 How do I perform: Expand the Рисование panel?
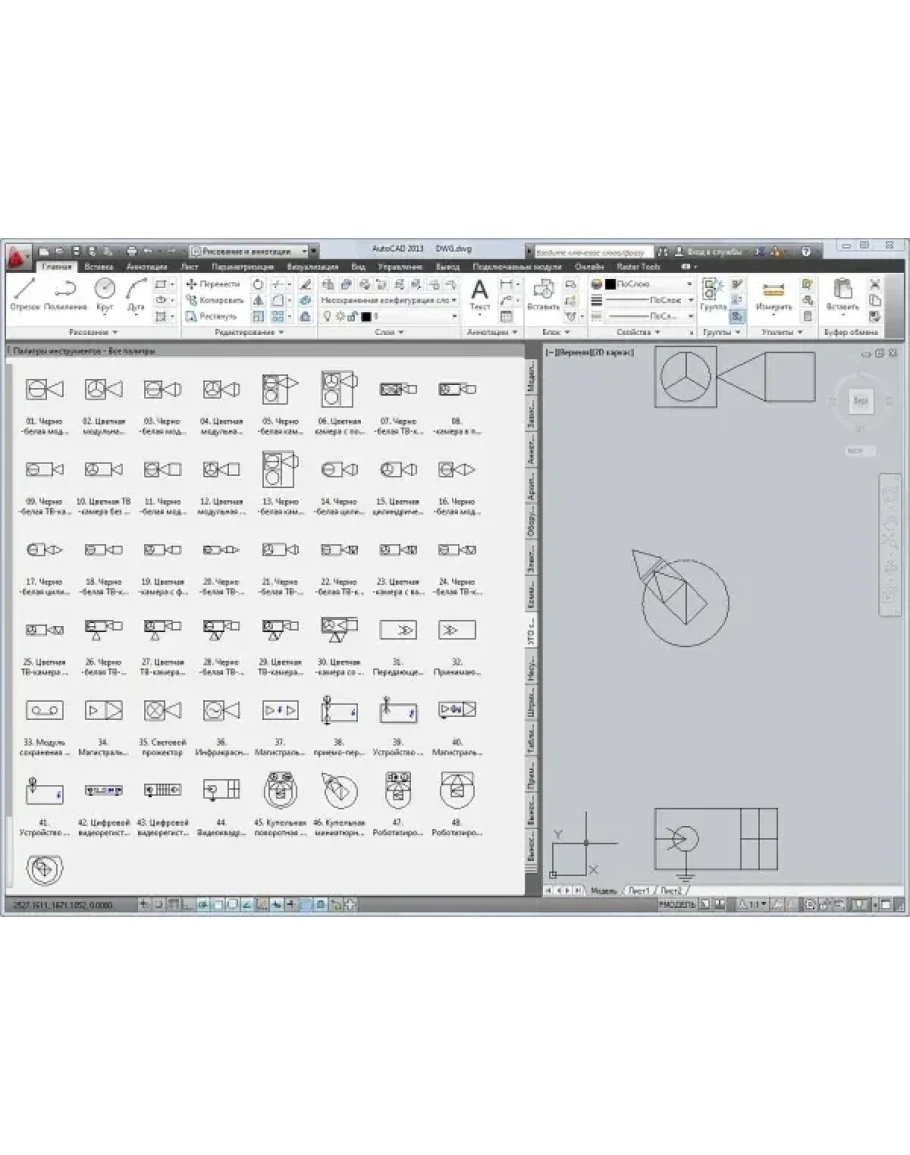click(x=93, y=332)
